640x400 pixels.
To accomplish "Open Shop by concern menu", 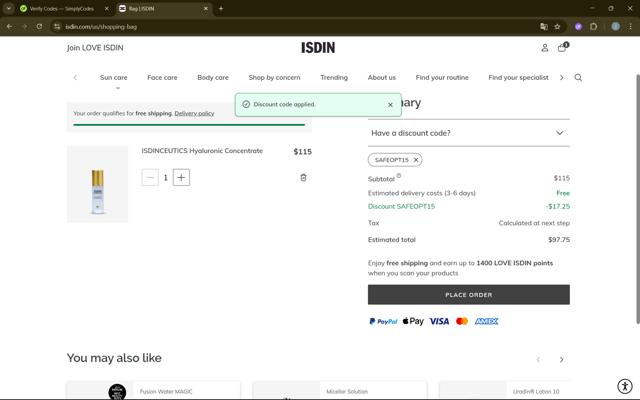I will pos(274,78).
